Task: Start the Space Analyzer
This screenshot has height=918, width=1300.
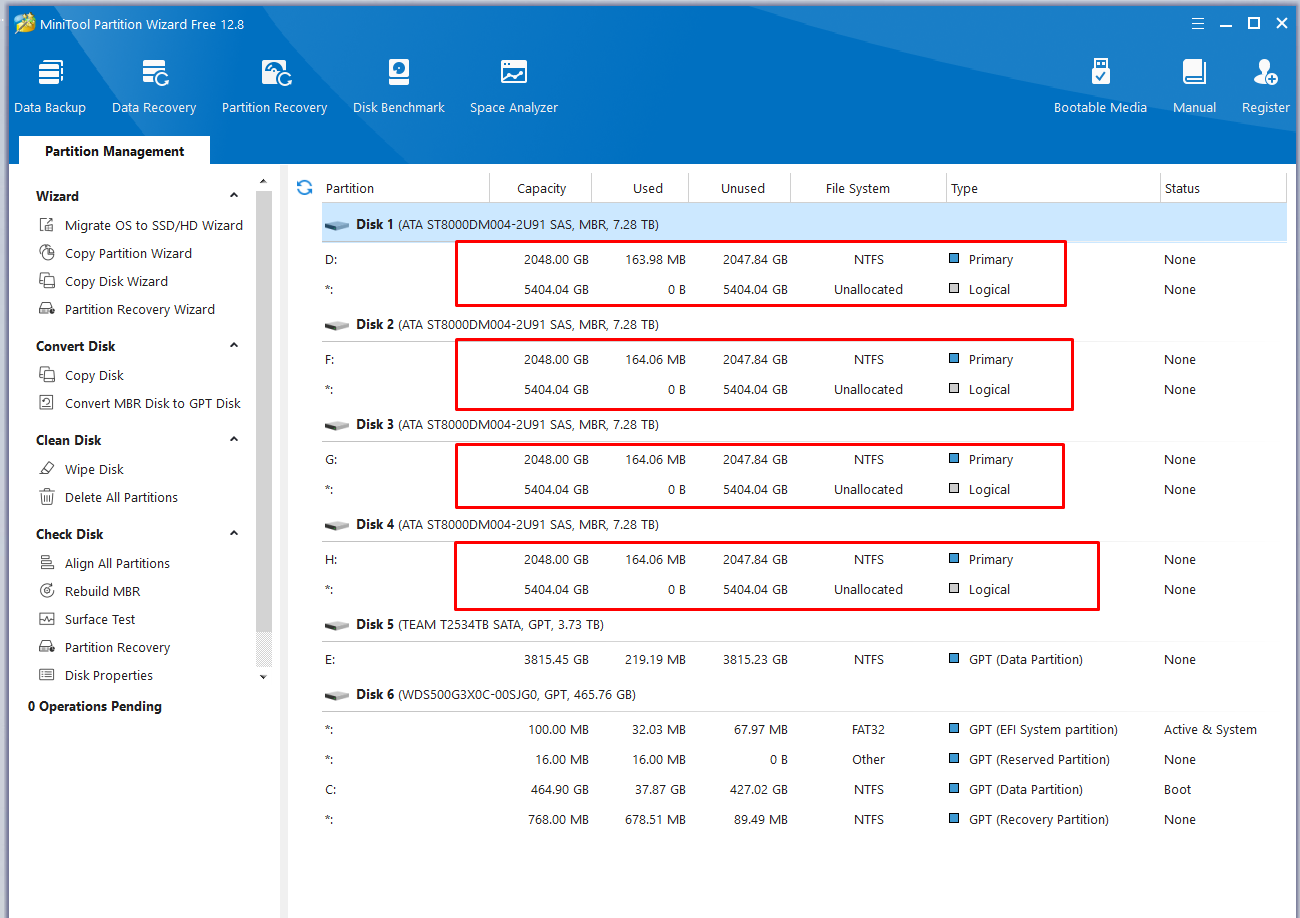Action: pyautogui.click(x=514, y=87)
